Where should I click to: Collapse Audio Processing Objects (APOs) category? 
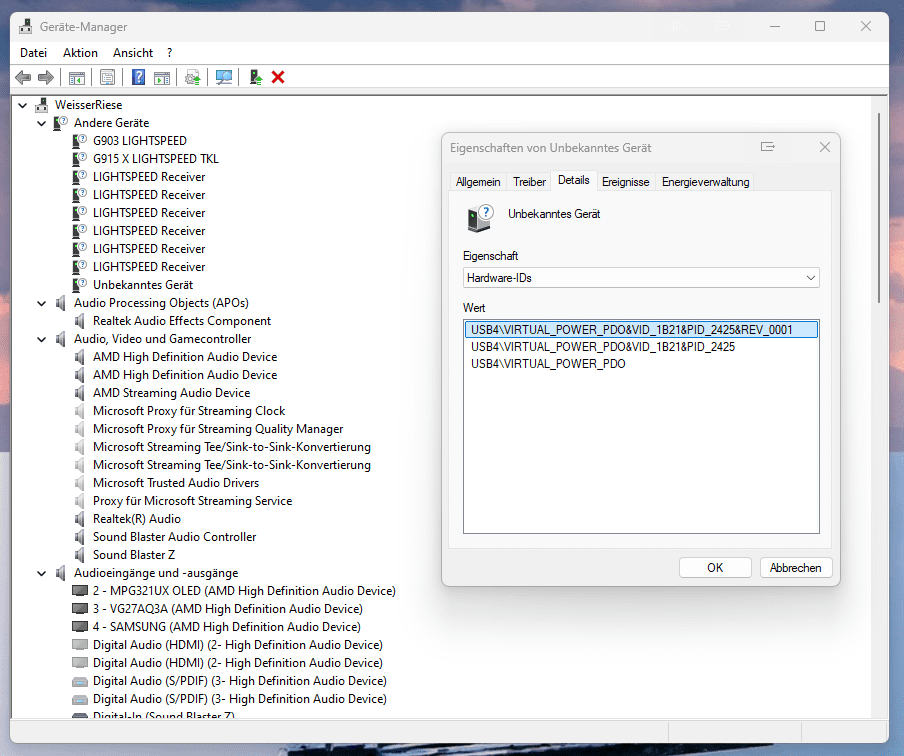tap(42, 303)
